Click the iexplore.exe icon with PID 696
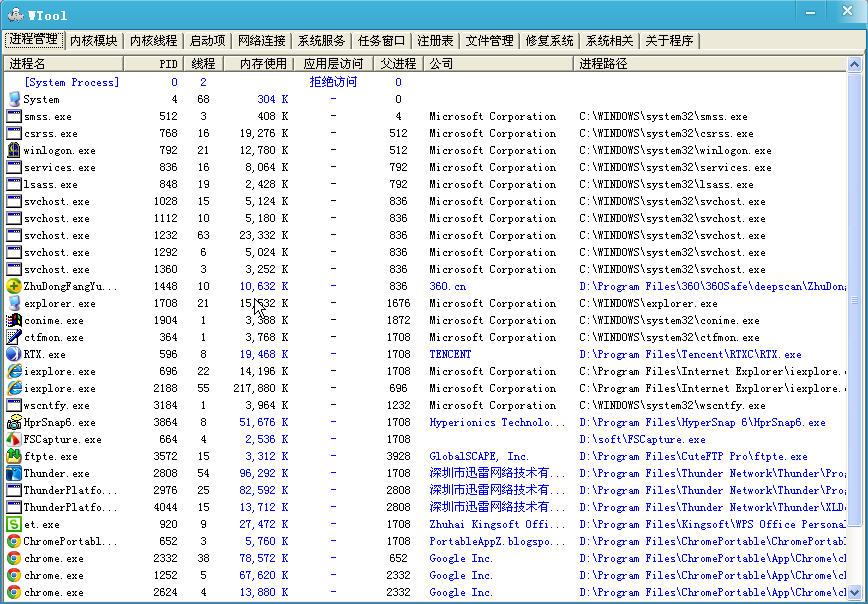This screenshot has width=868, height=604. (14, 371)
